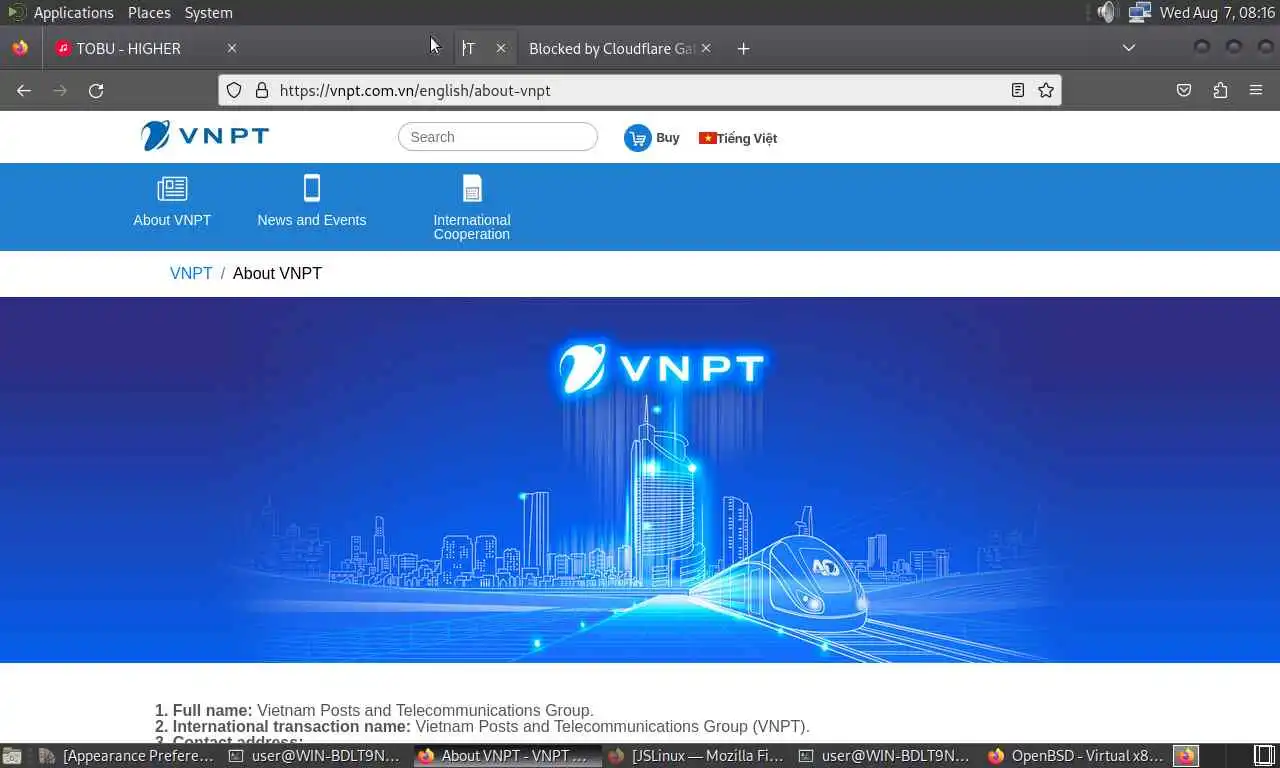This screenshot has width=1280, height=768.
Task: Close the Blocked by Cloudflare tab
Action: [706, 48]
